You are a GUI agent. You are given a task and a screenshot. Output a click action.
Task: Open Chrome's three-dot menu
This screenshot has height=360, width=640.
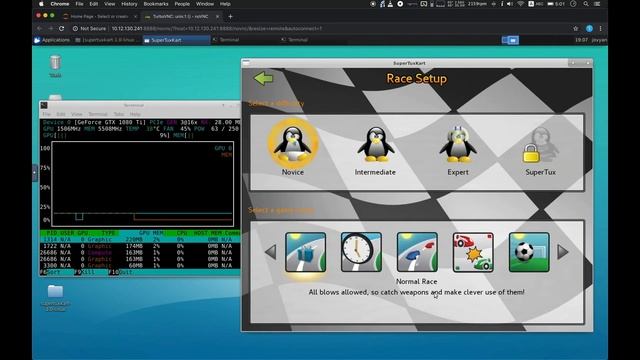coord(600,29)
